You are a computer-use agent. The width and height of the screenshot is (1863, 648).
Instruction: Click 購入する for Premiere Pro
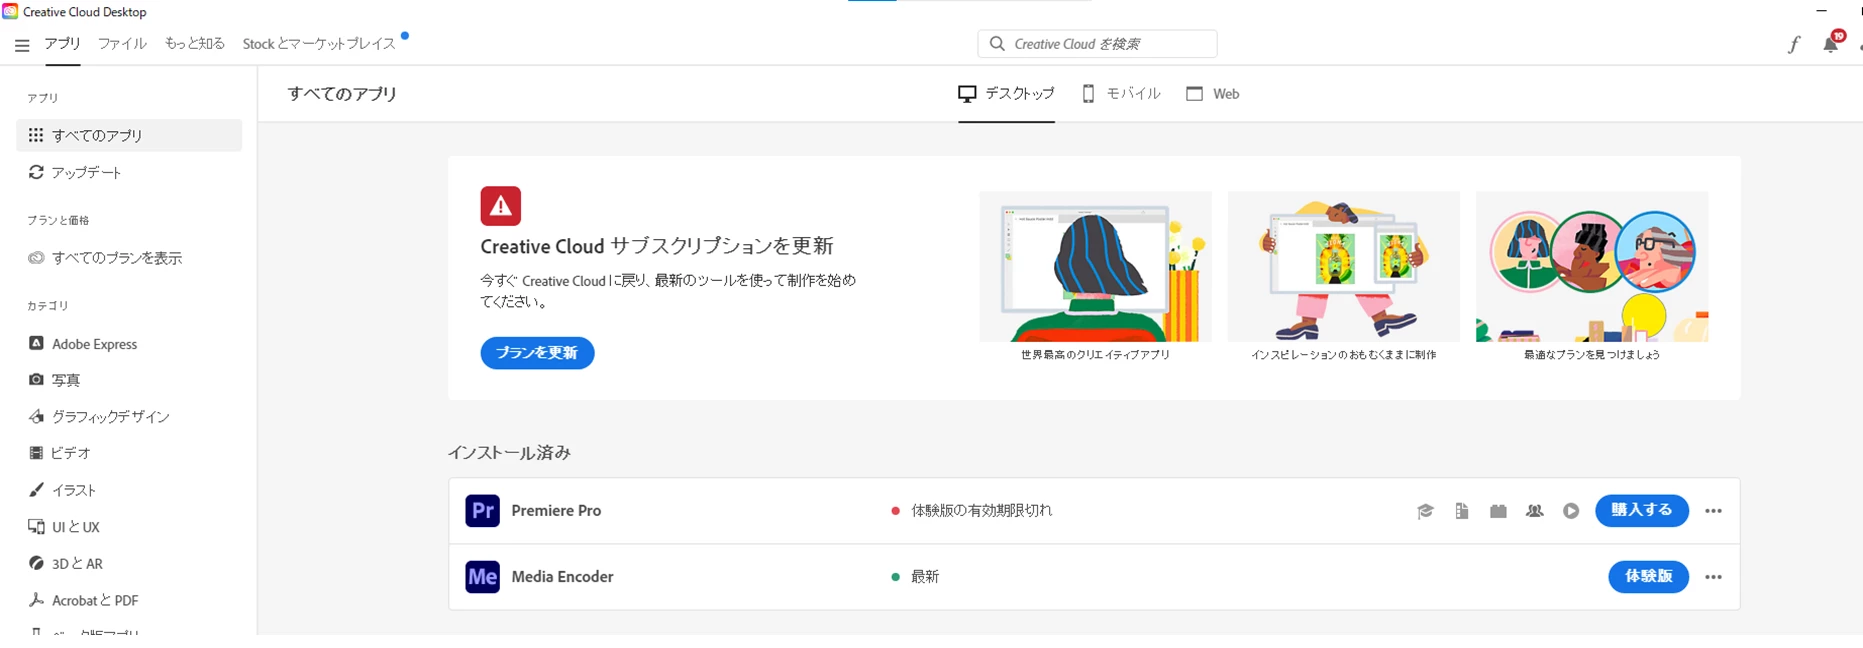click(x=1642, y=511)
